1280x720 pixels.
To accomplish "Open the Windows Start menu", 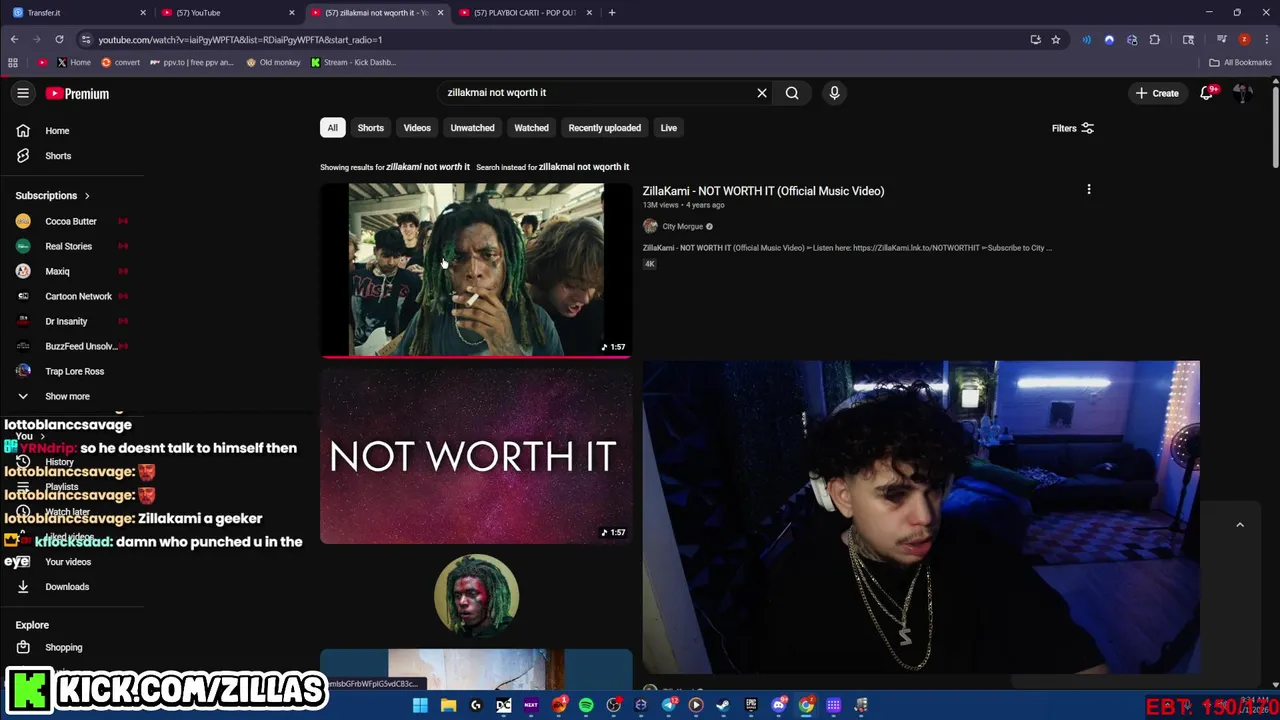I will pyautogui.click(x=420, y=705).
